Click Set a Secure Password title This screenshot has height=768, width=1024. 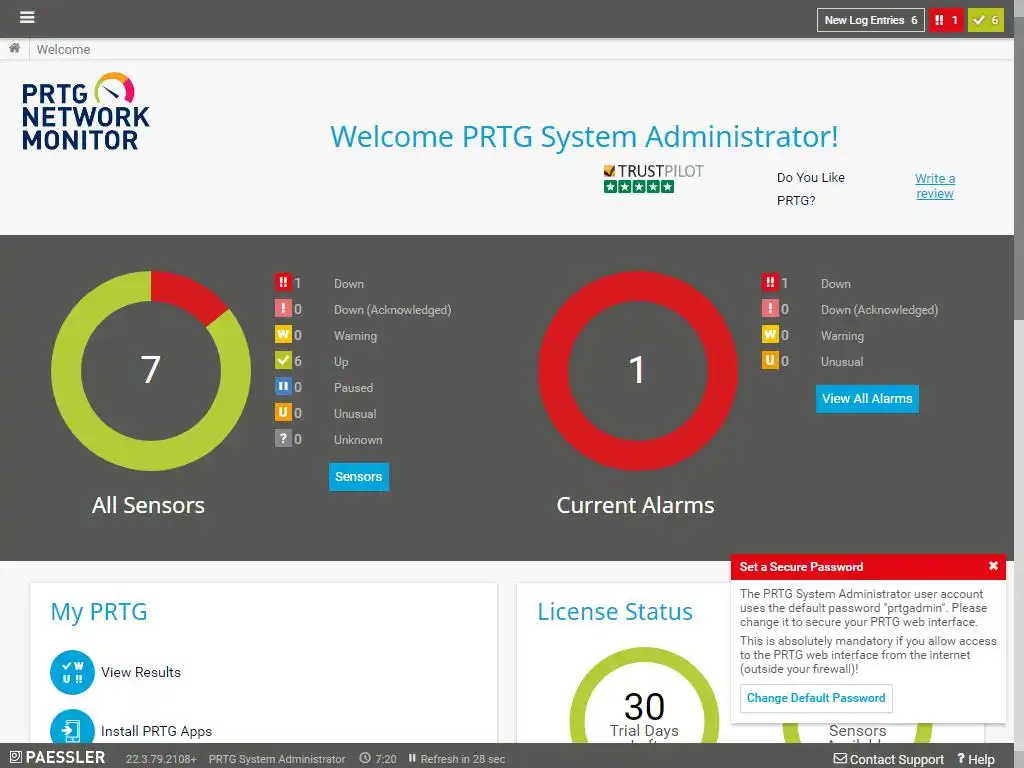pyautogui.click(x=801, y=567)
